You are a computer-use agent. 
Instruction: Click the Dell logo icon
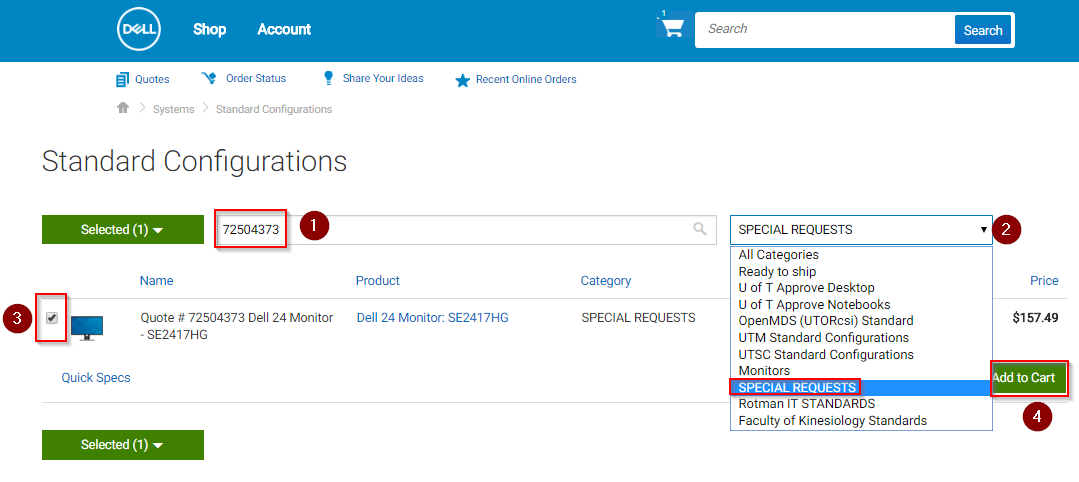(x=138, y=29)
